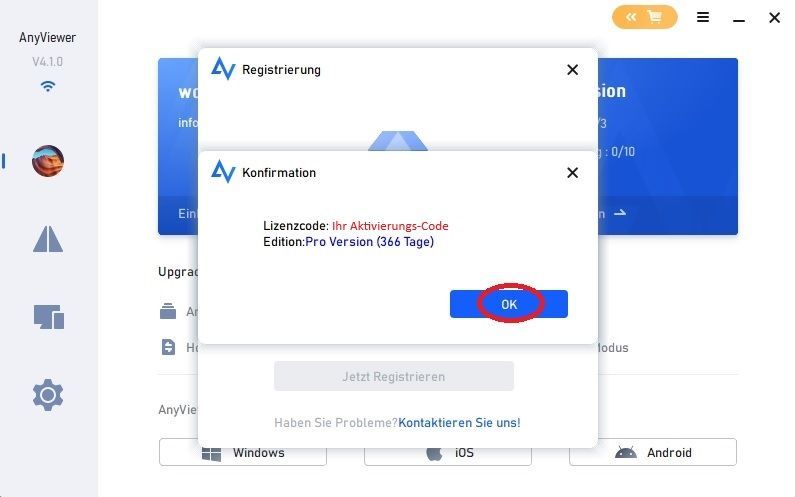Viewport: 795px width, 497px height.
Task: Select the iOS download button
Action: pyautogui.click(x=448, y=452)
